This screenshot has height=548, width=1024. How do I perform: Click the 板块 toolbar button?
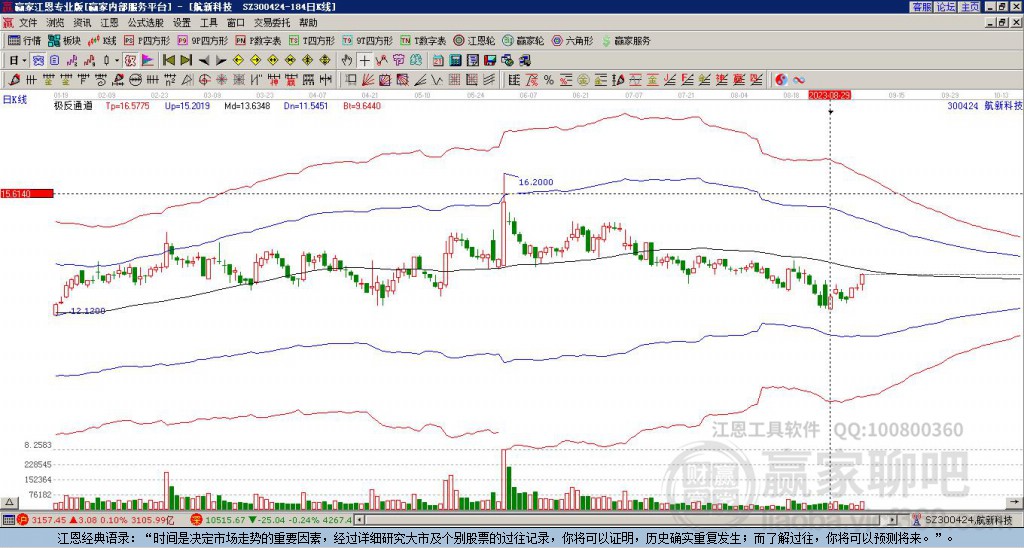[x=64, y=41]
